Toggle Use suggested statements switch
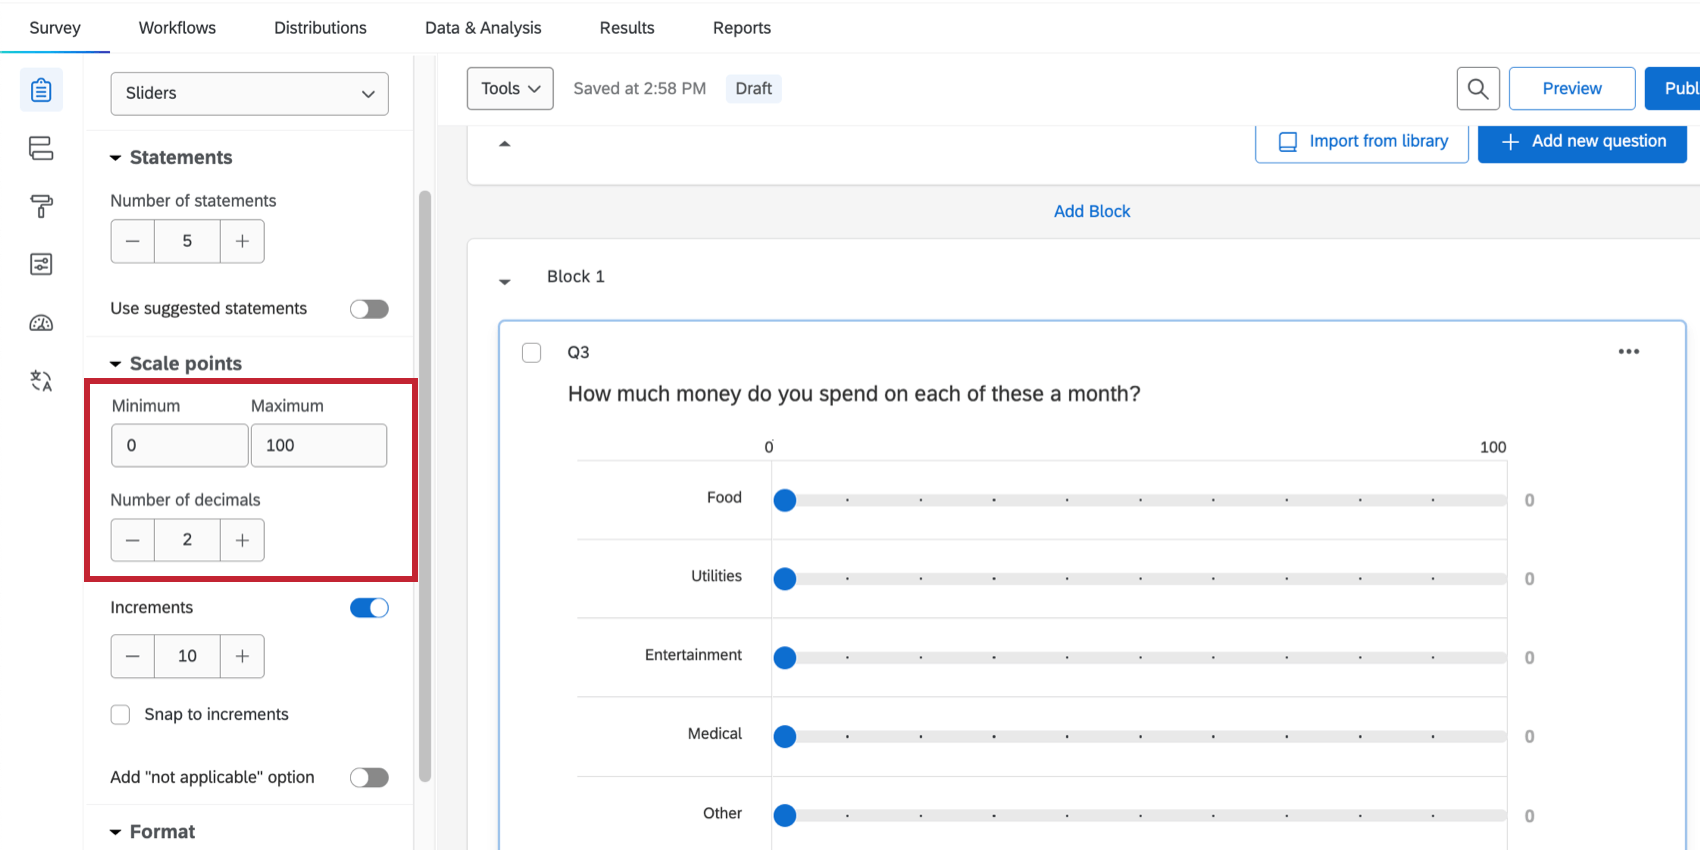The width and height of the screenshot is (1700, 850). coord(369,309)
